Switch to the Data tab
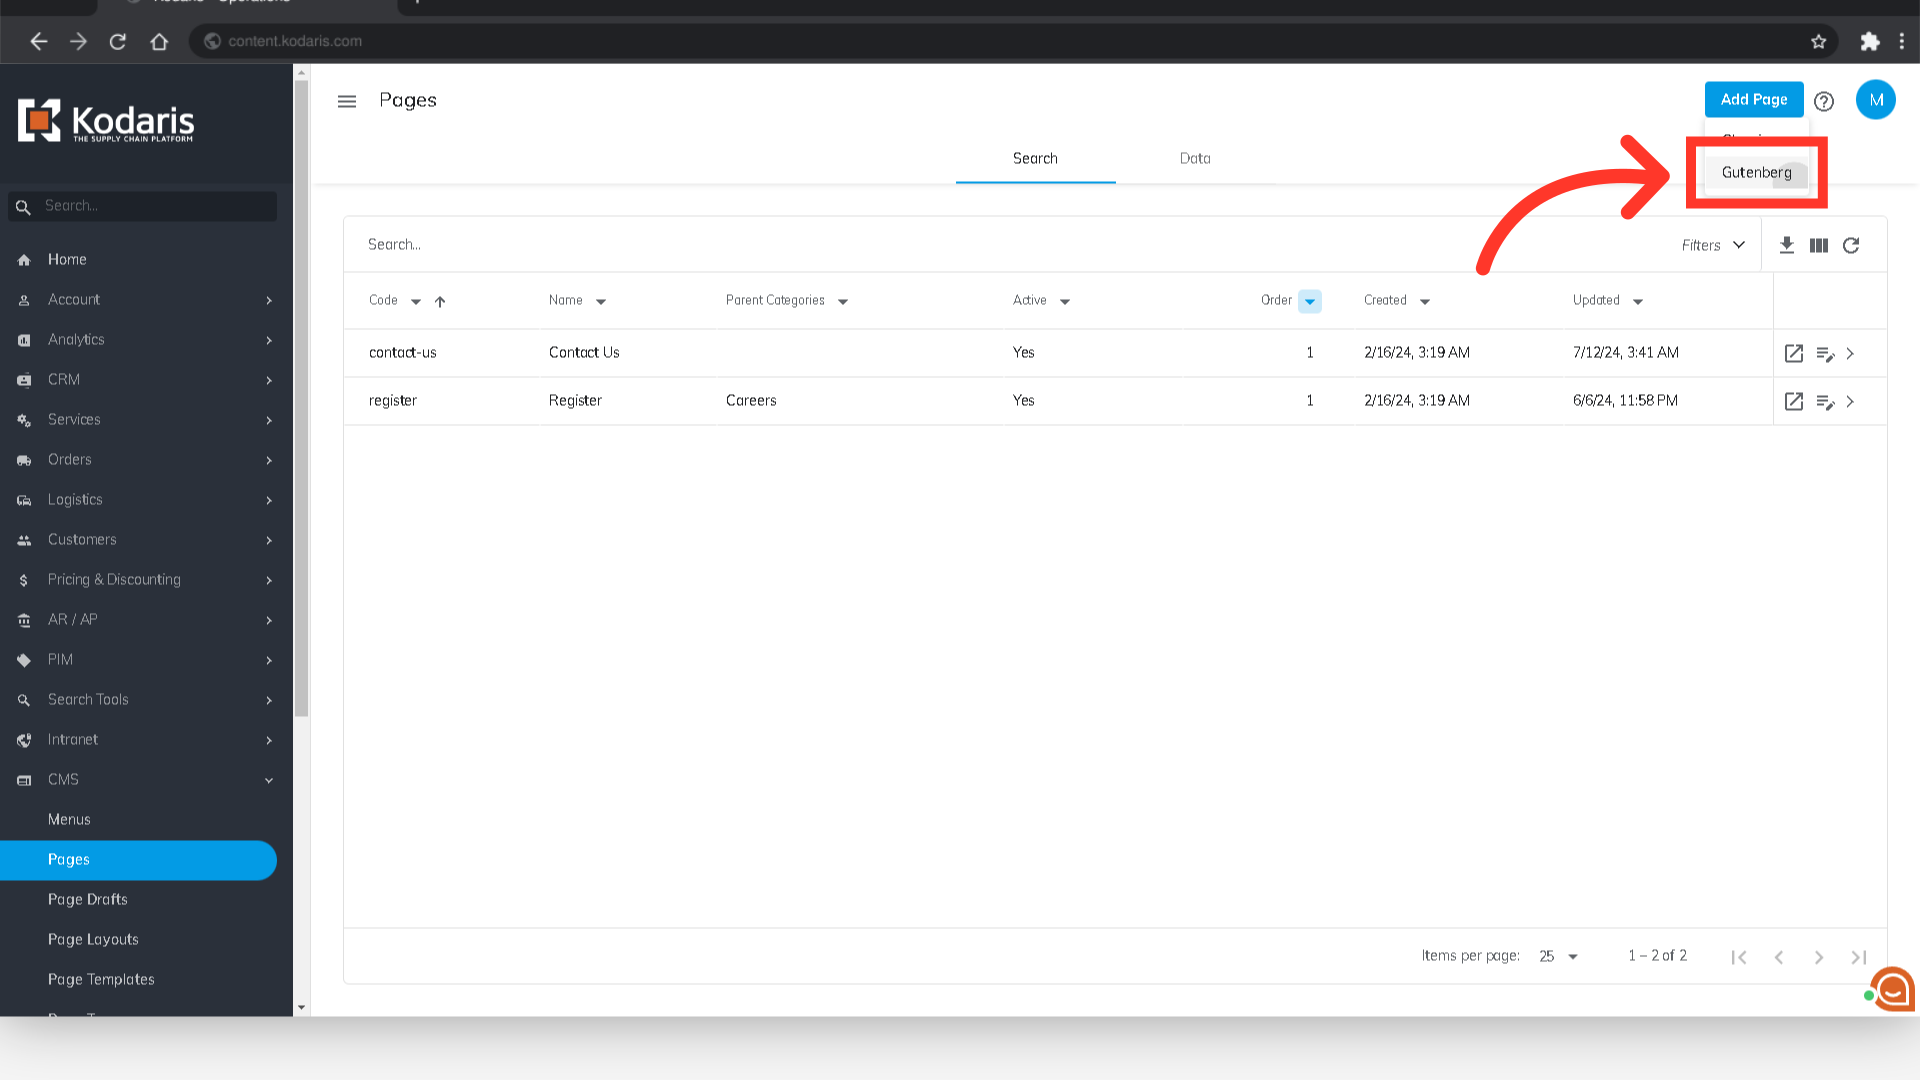Screen dimensions: 1920x1080 [1194, 158]
